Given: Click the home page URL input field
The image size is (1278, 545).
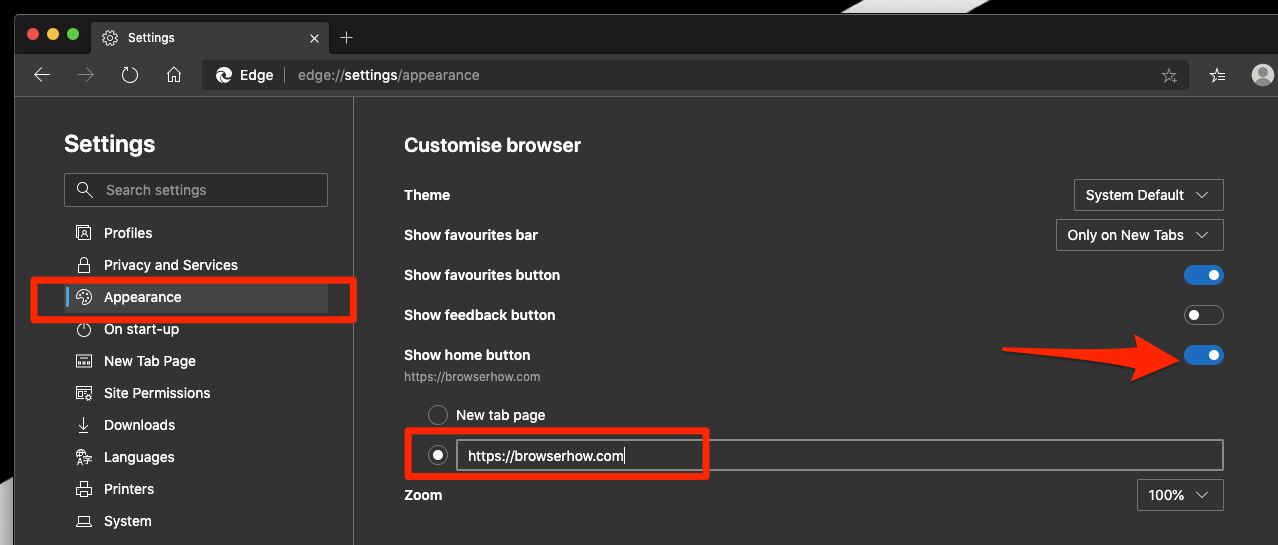Looking at the screenshot, I should (x=840, y=455).
